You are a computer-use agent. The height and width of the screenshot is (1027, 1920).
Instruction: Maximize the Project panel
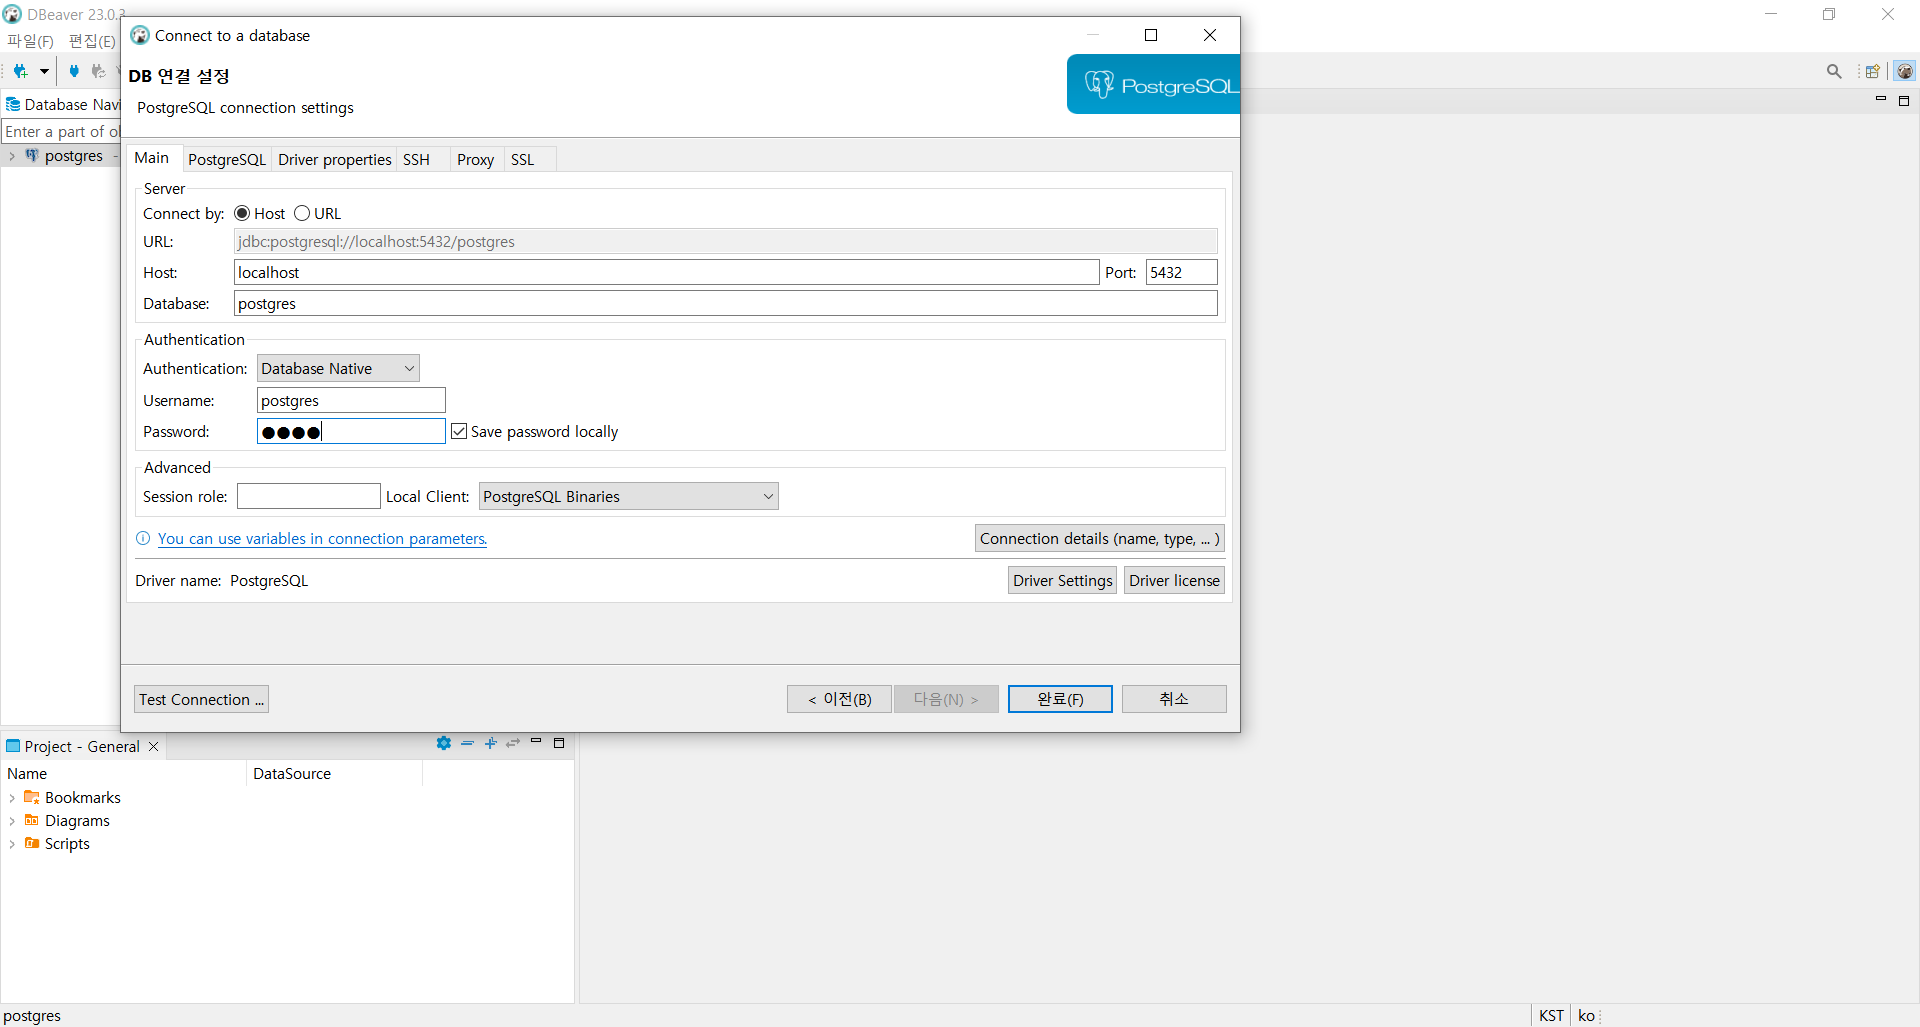559,743
